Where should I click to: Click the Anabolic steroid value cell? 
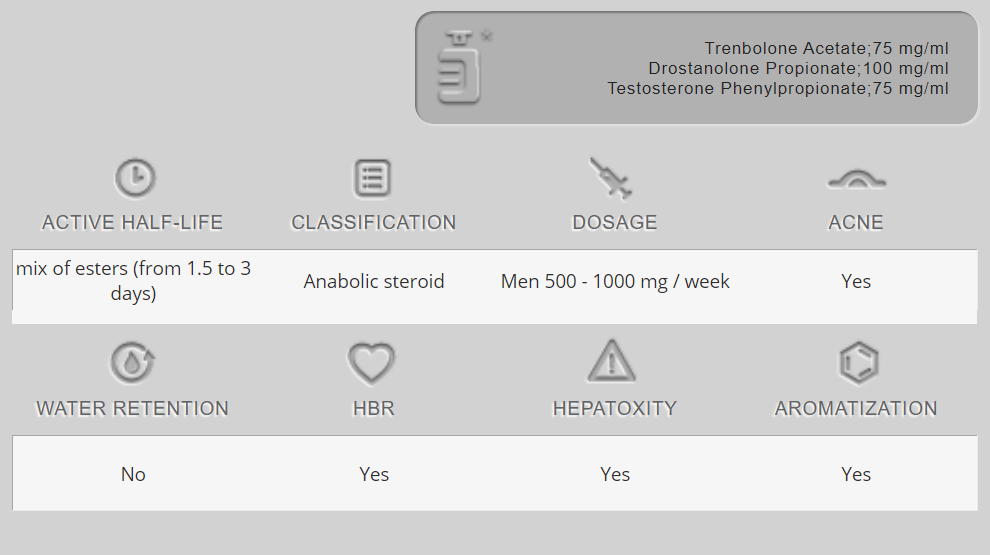tap(373, 281)
